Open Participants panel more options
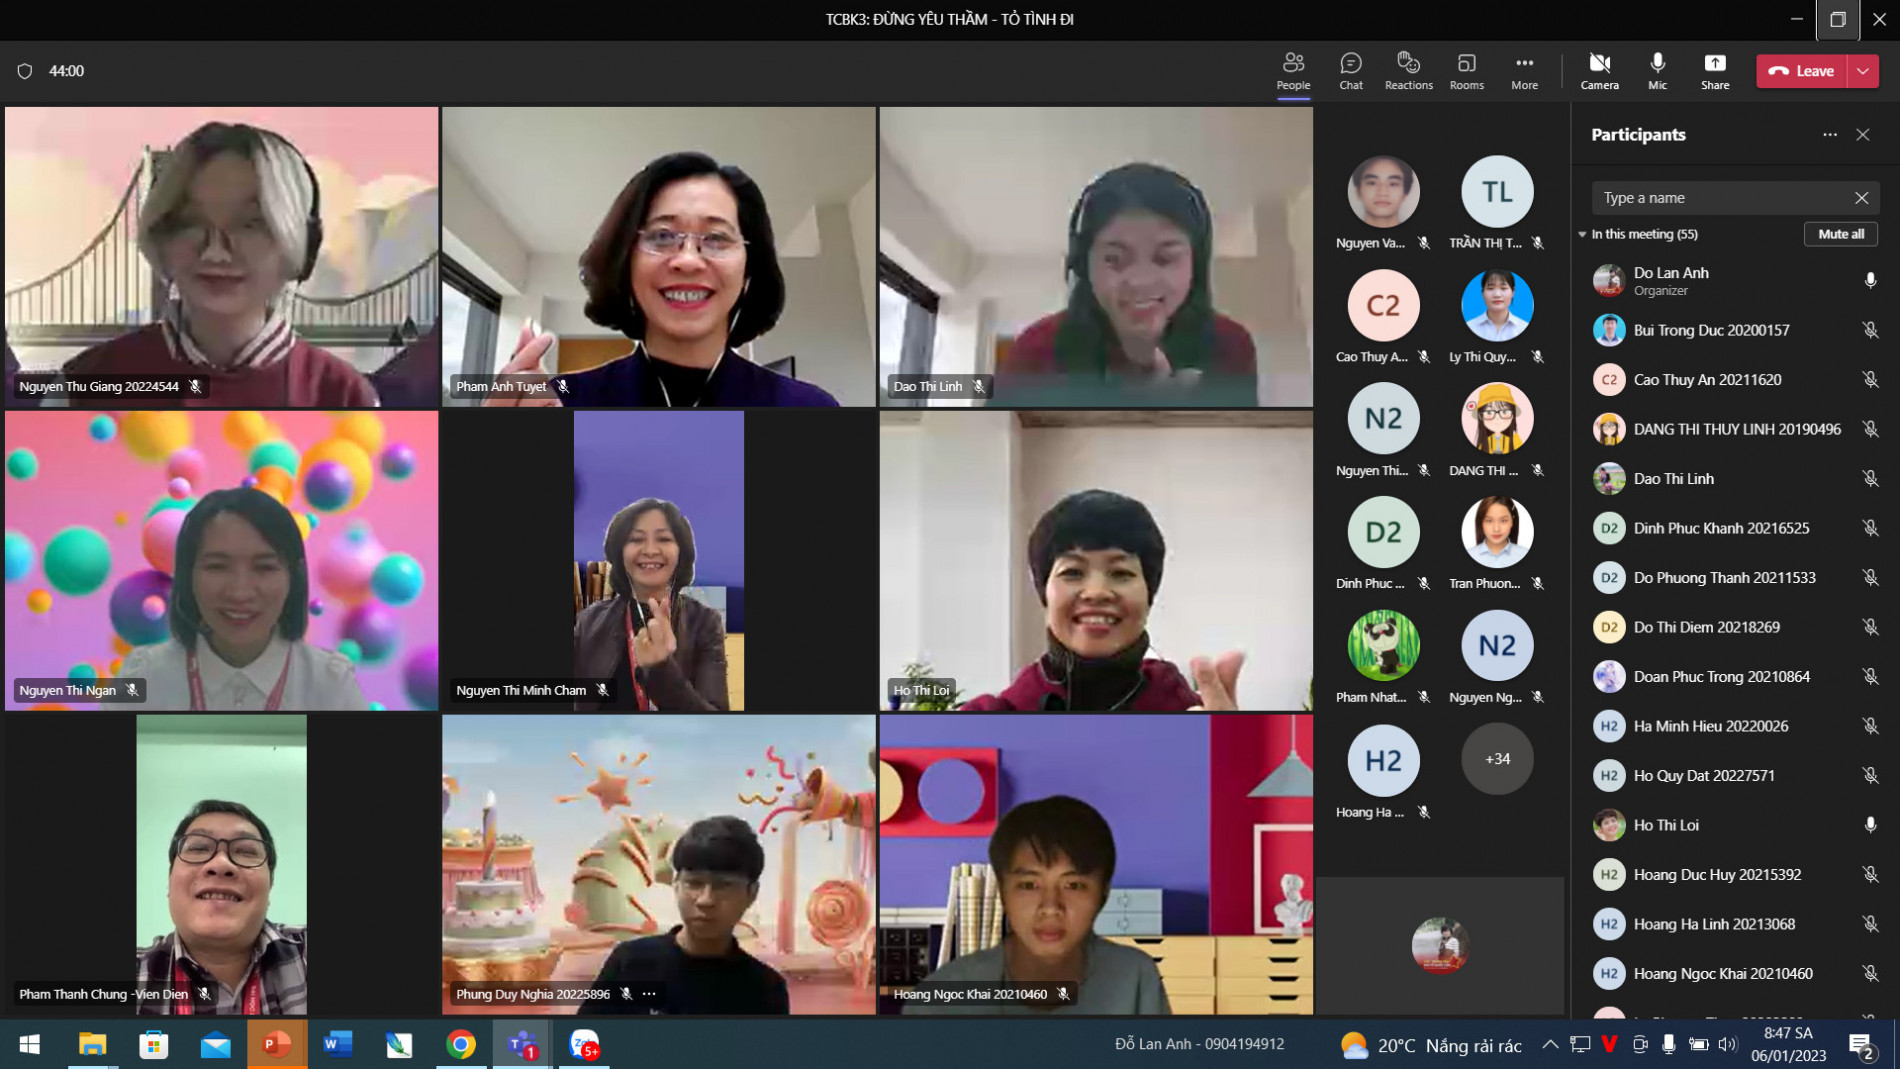1900x1069 pixels. coord(1830,135)
